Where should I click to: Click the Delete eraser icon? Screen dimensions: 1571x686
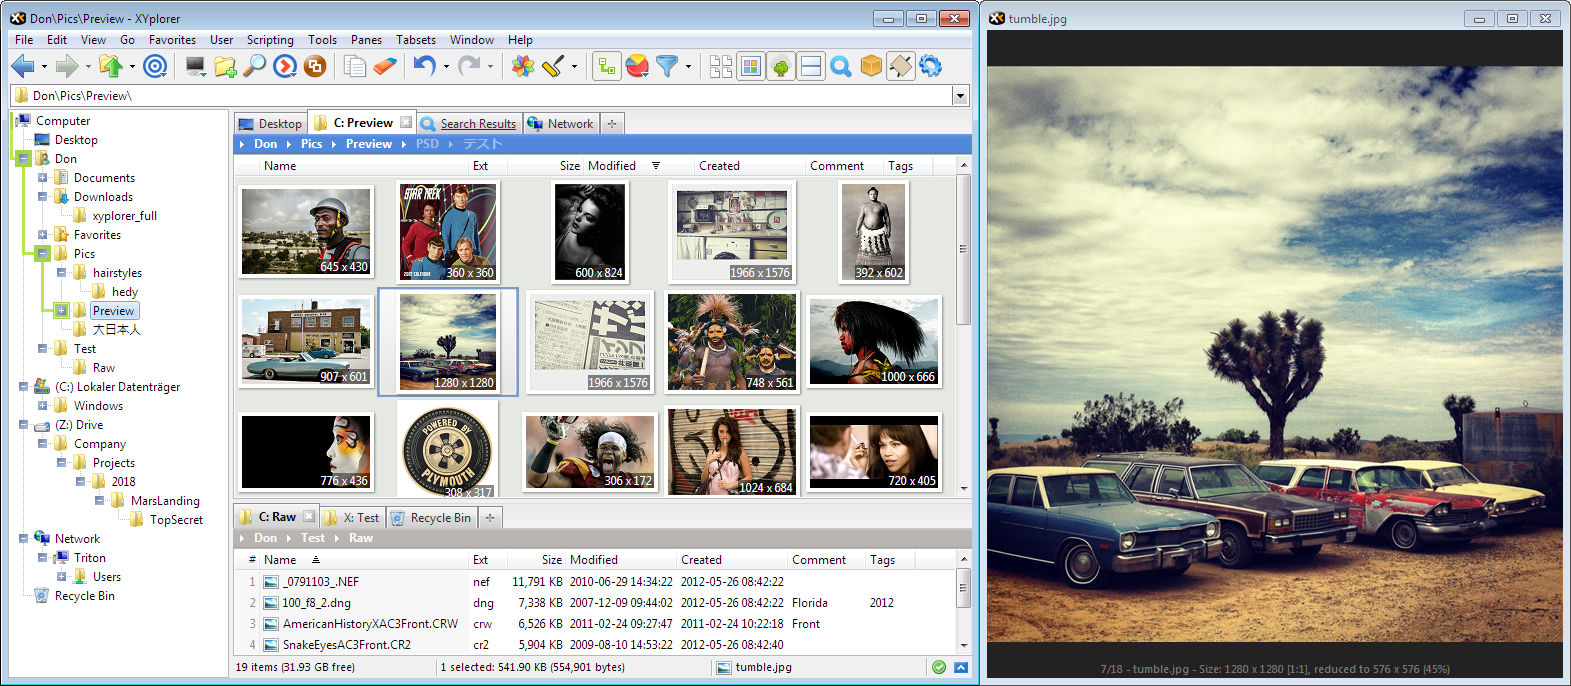click(x=385, y=67)
